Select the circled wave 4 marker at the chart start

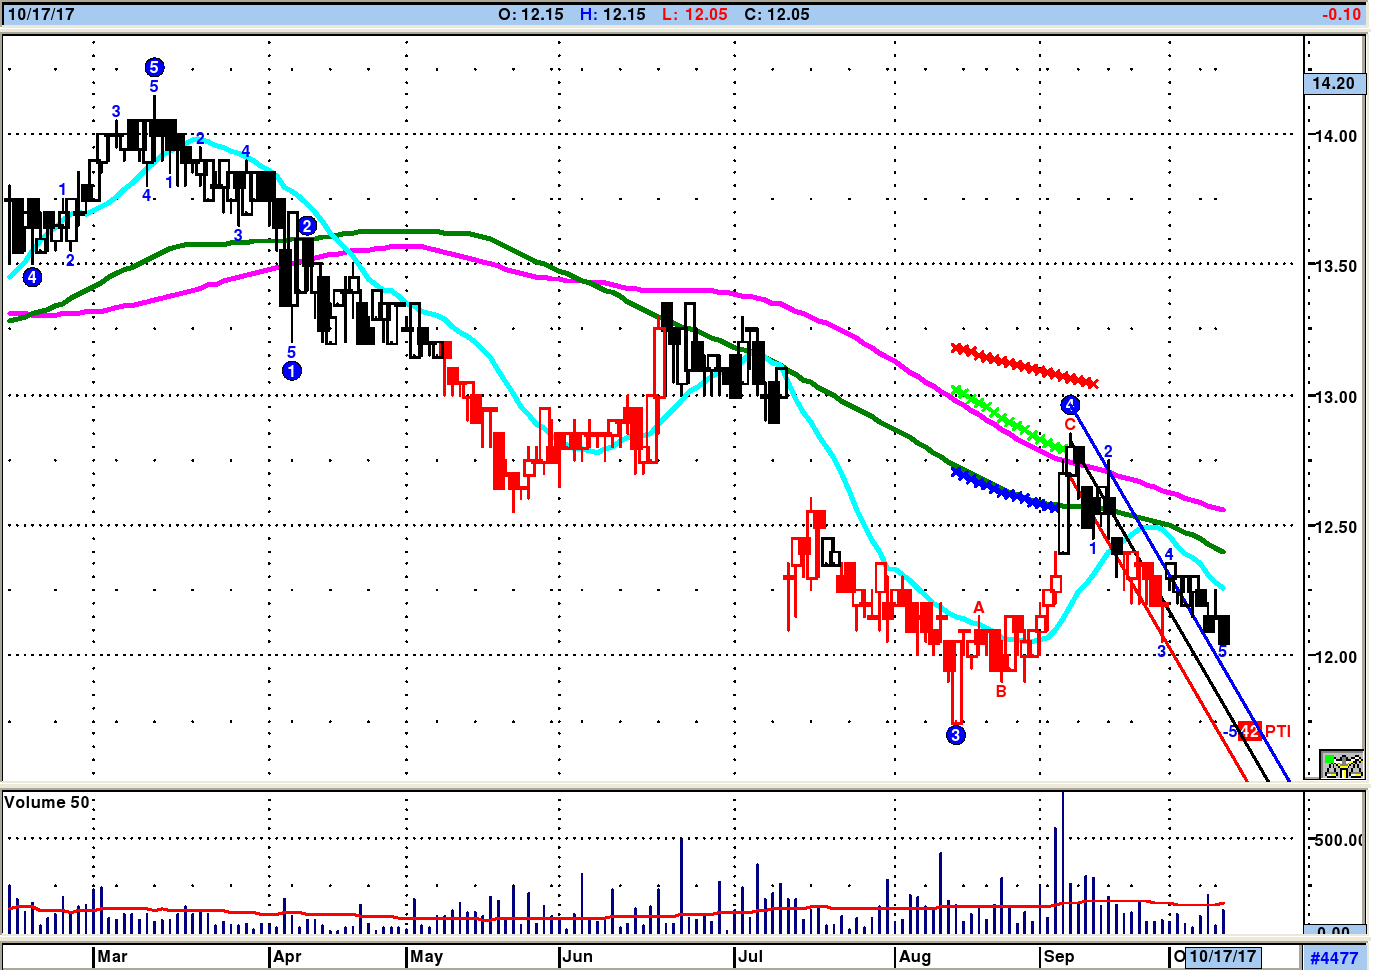tap(33, 277)
